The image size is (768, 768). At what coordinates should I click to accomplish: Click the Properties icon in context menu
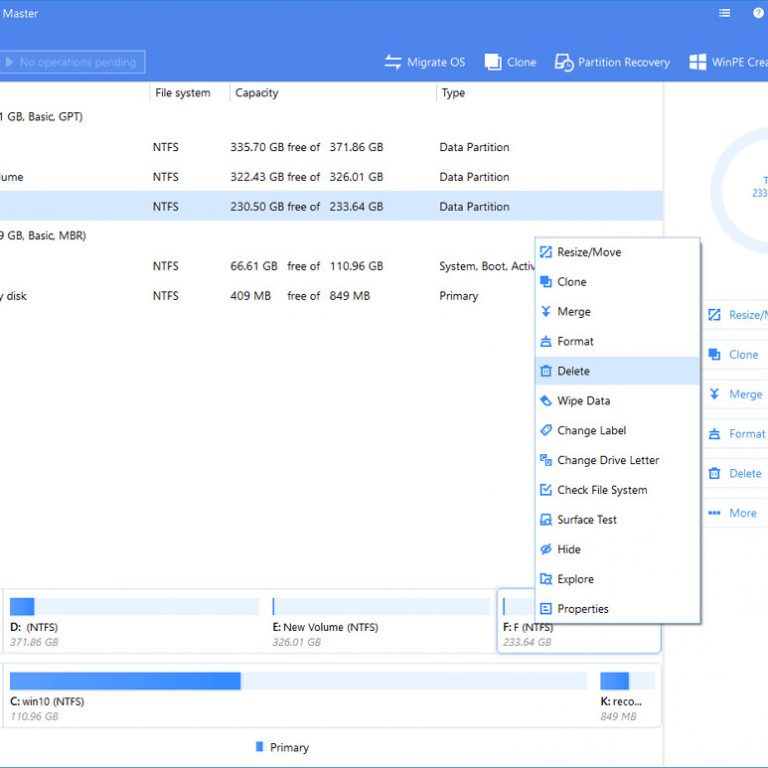(x=546, y=609)
